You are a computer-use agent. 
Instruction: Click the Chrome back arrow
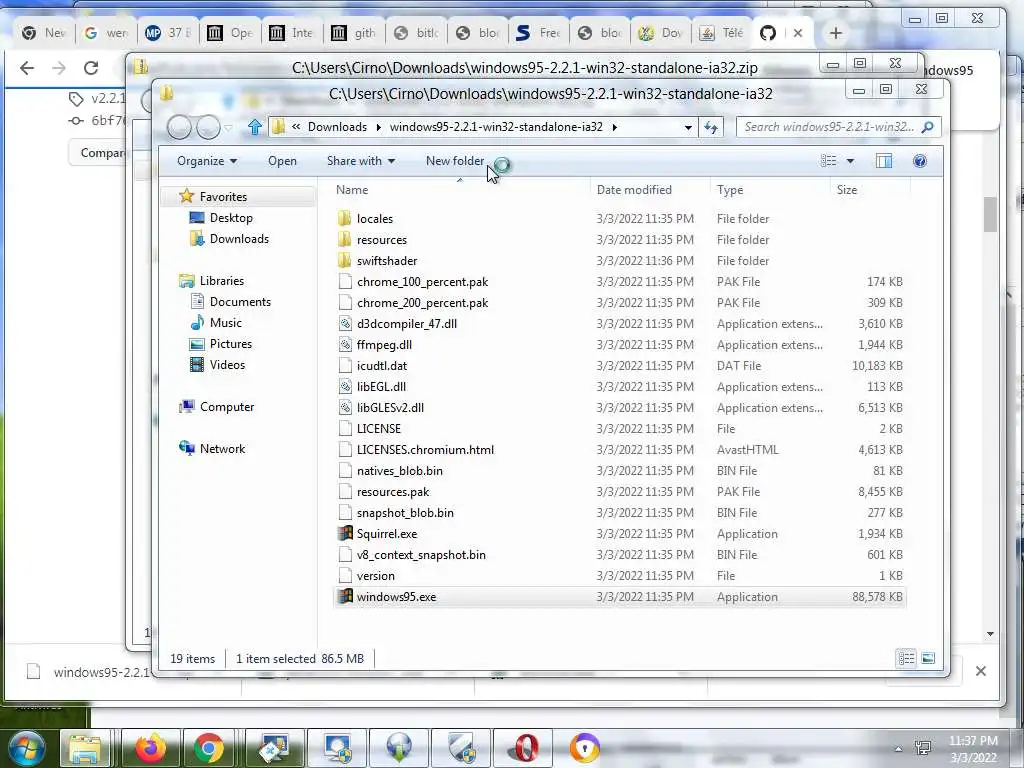pyautogui.click(x=27, y=68)
